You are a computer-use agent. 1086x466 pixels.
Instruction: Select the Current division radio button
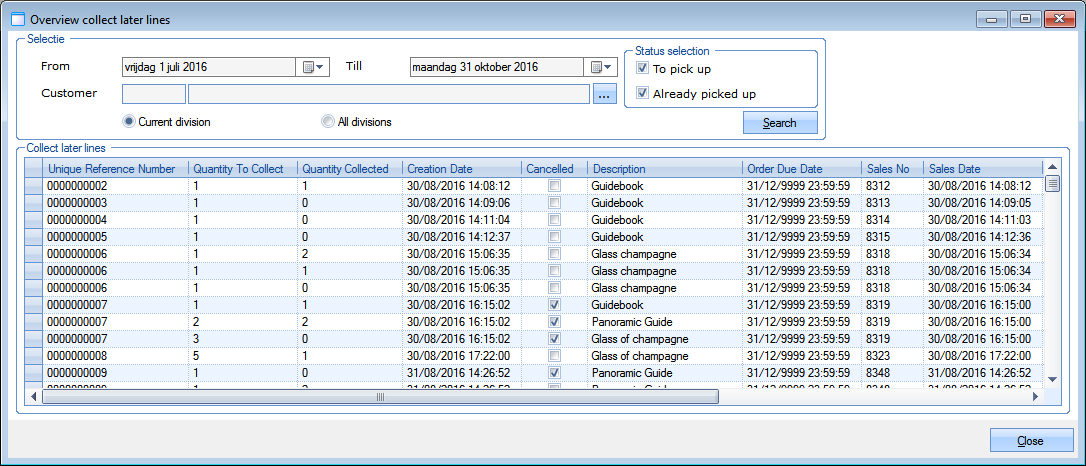129,122
